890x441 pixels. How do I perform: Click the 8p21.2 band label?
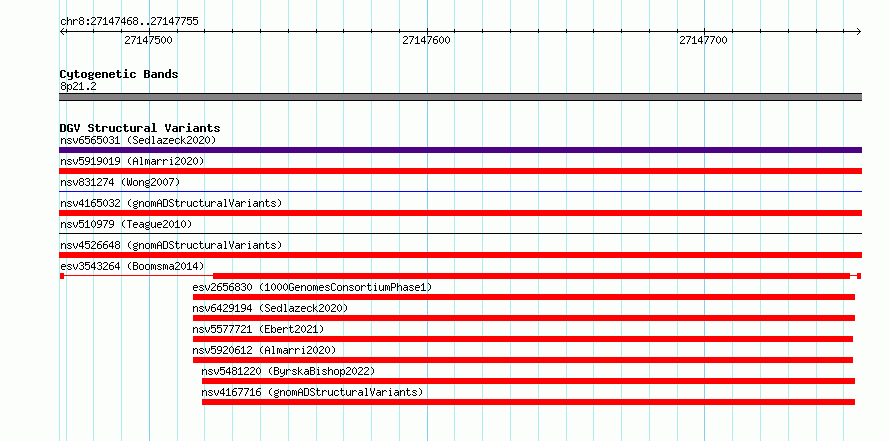point(78,86)
